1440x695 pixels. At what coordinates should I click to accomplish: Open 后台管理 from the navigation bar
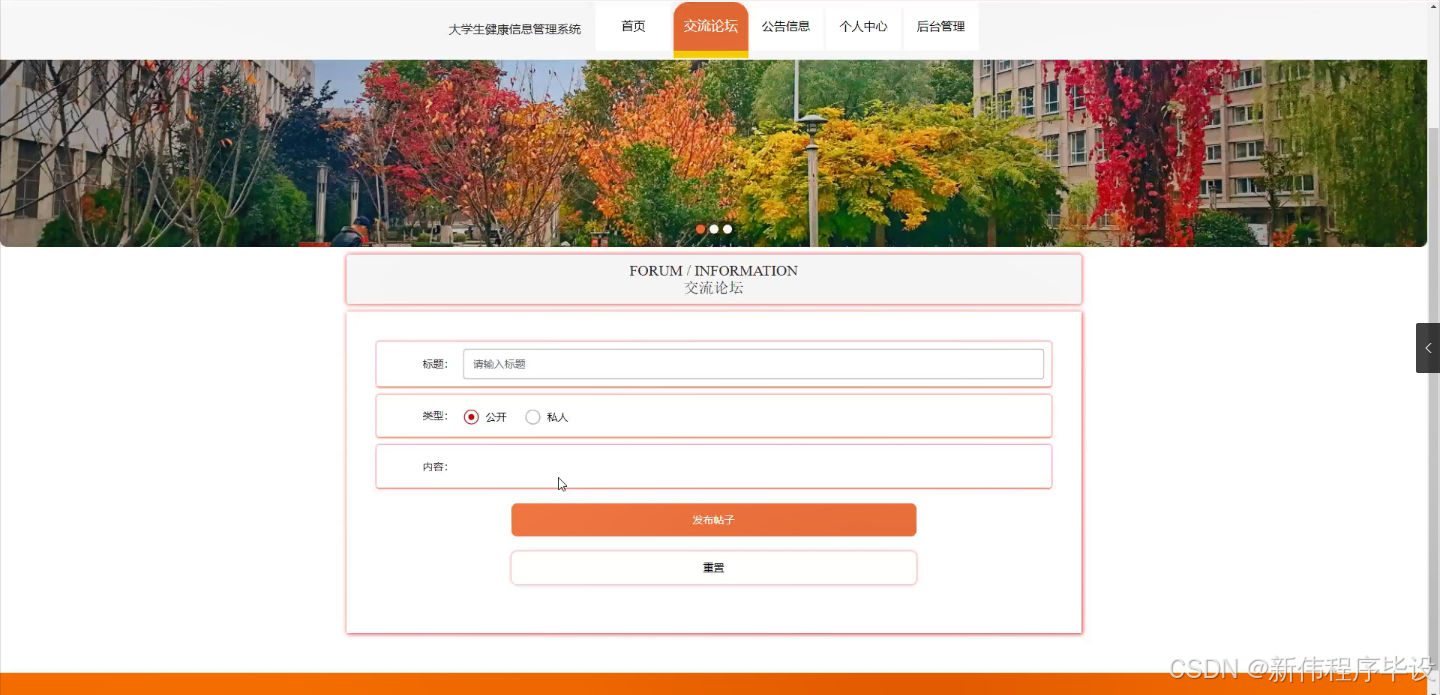(x=940, y=27)
